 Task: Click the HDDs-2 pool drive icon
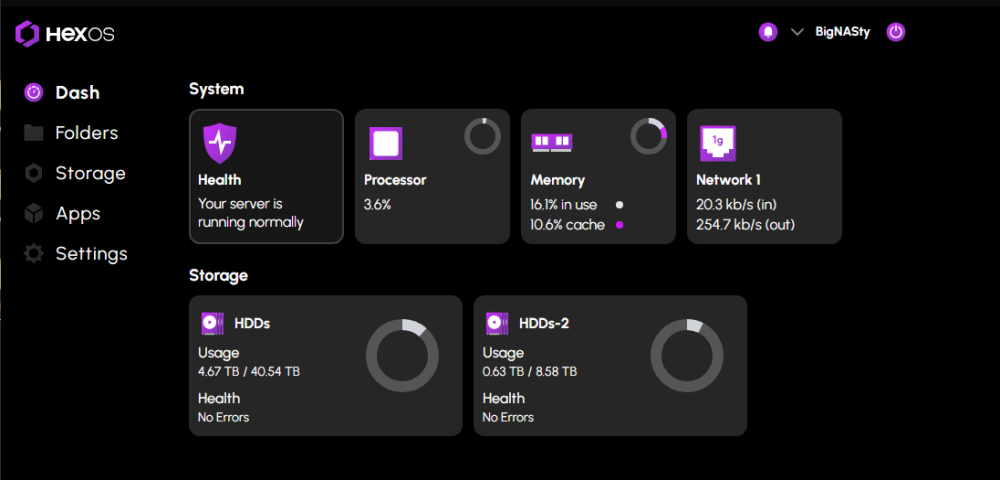pos(497,323)
